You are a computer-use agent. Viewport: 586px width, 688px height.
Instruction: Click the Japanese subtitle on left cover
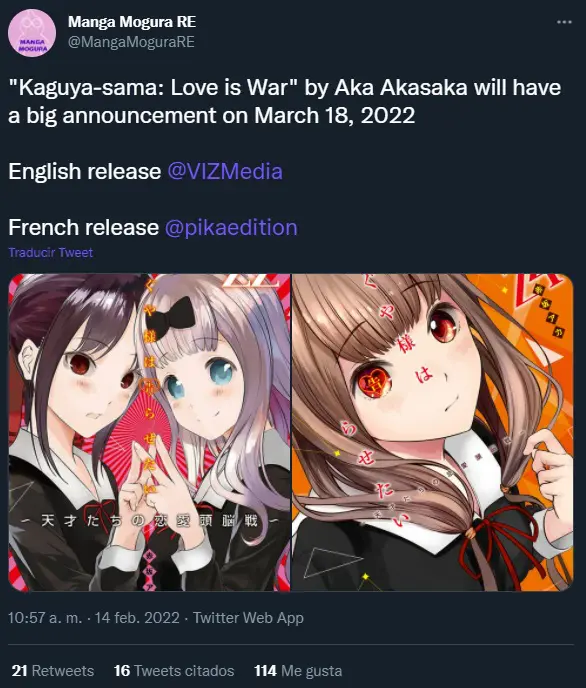[149, 521]
